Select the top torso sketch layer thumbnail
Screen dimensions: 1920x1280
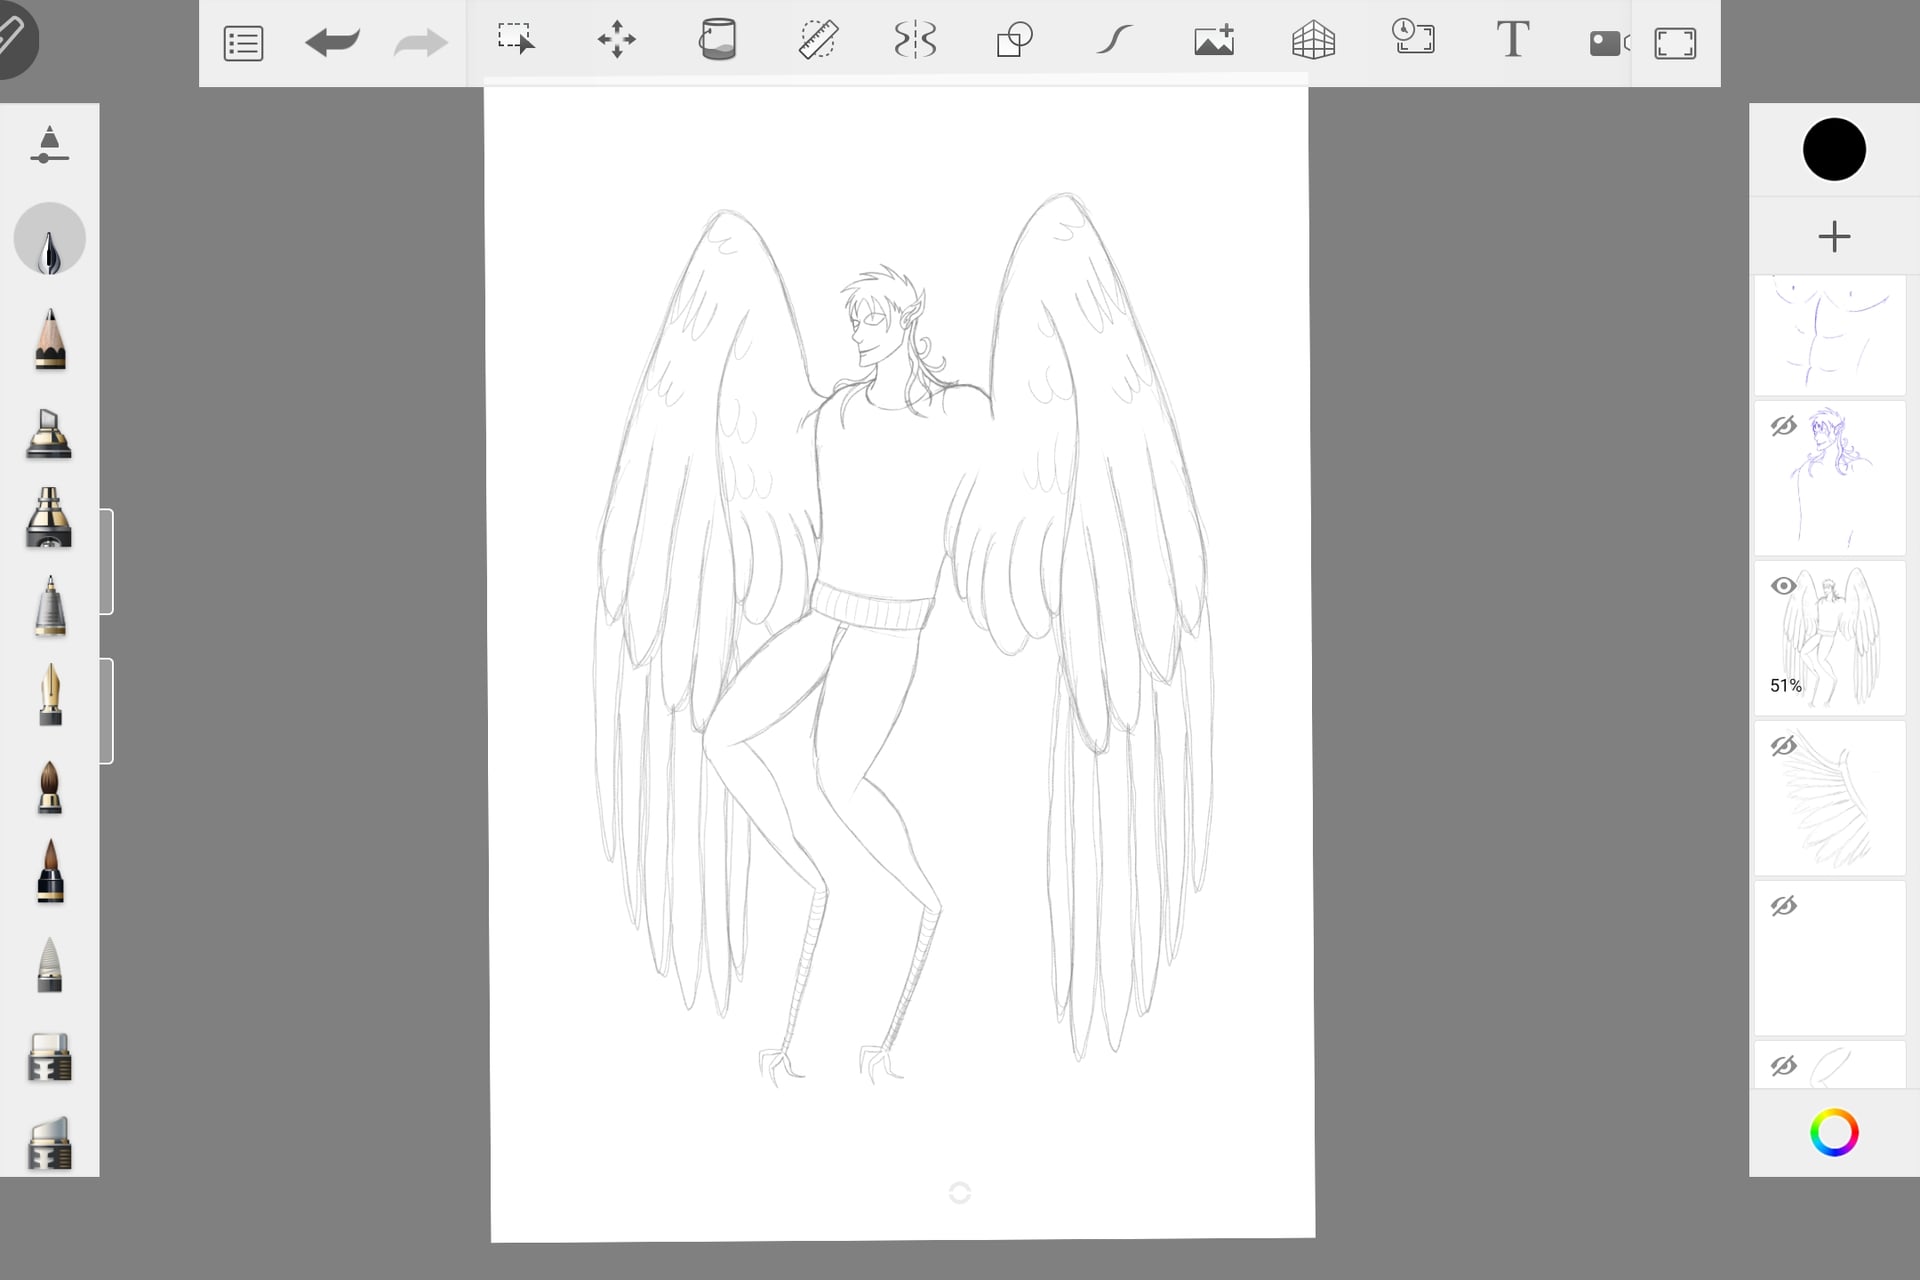tap(1830, 336)
